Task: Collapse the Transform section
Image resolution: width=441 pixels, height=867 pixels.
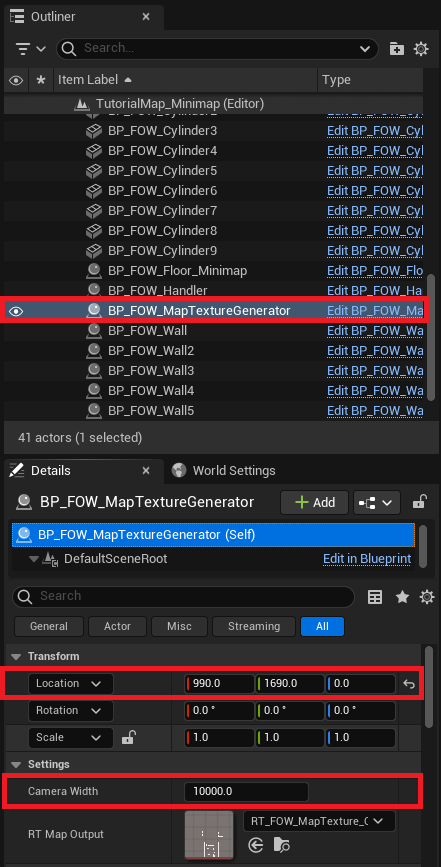Action: (17, 656)
